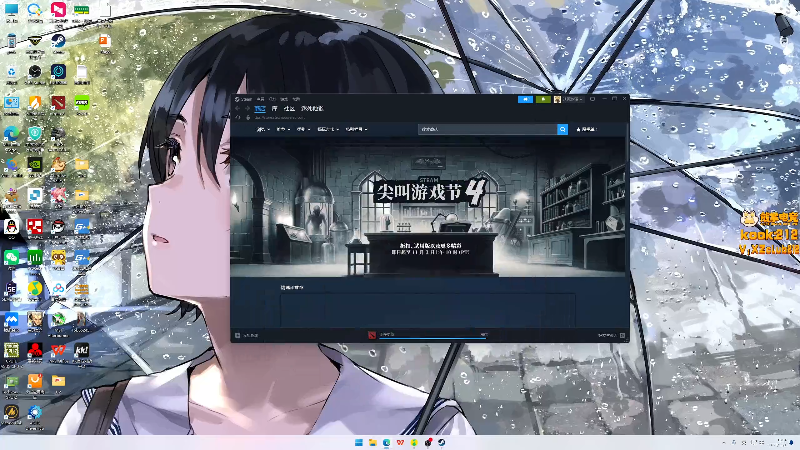Image resolution: width=800 pixels, height=450 pixels.
Task: Open the pink-haired anime character shortcut
Action: tap(58, 197)
